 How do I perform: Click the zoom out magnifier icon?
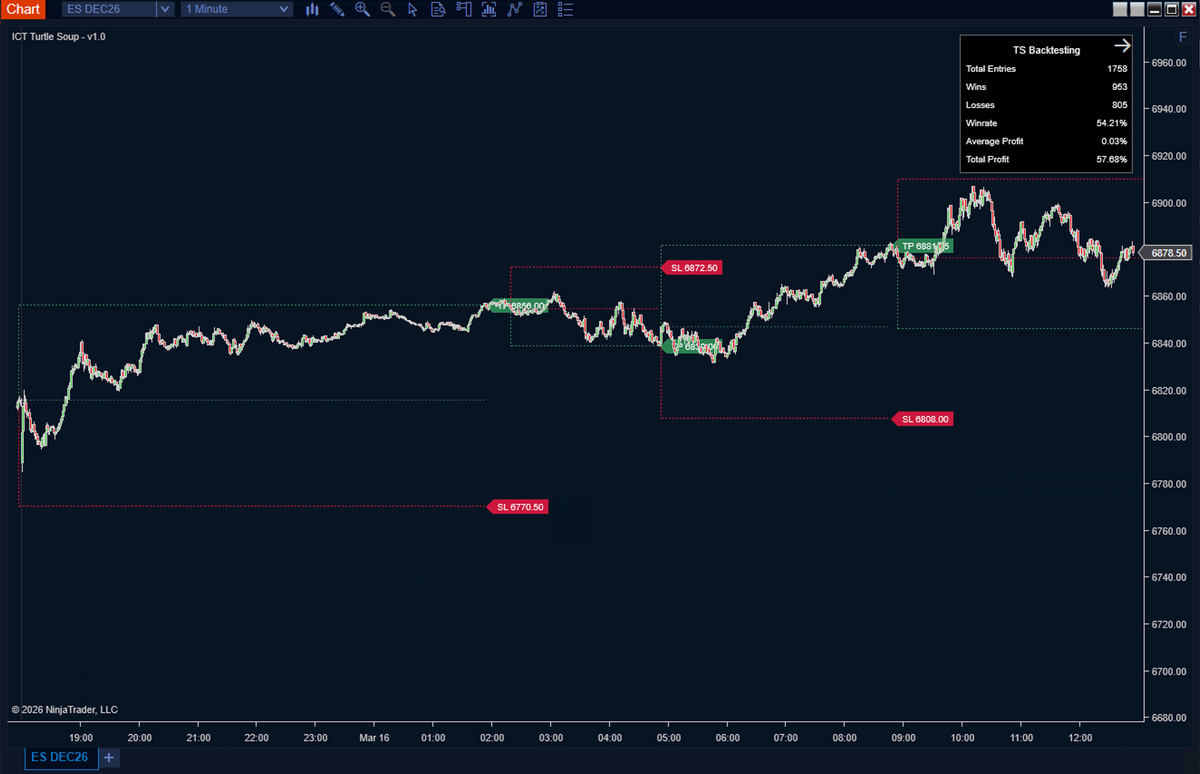(388, 9)
